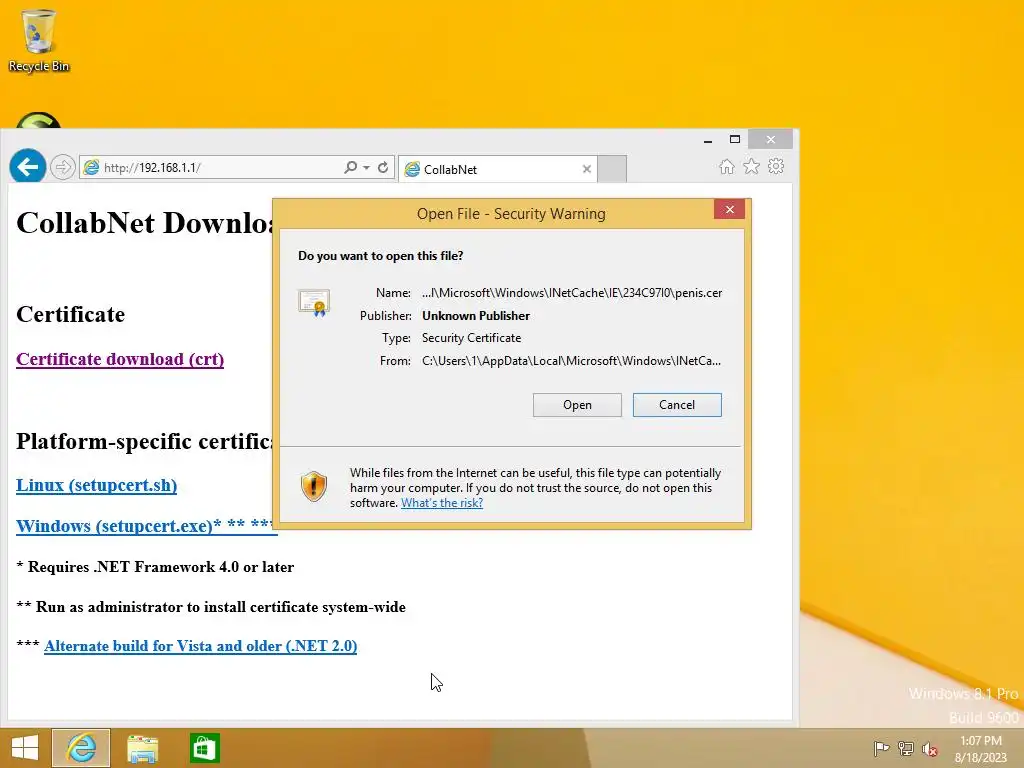
Task: Open File Explorer from taskbar
Action: [x=142, y=748]
